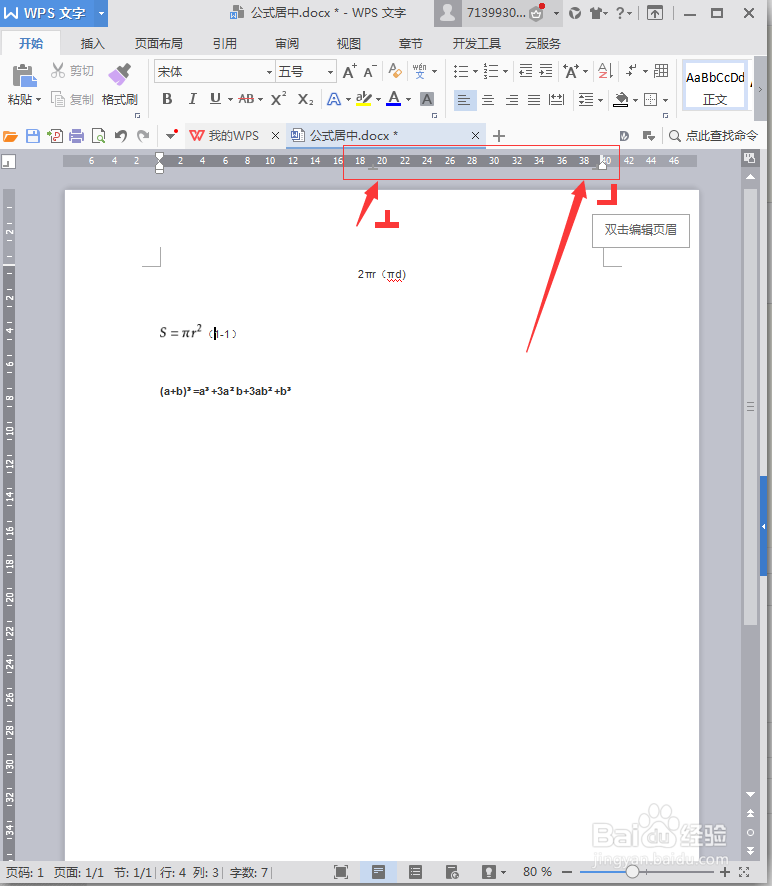This screenshot has width=772, height=886.
Task: Click 点此查找命令 search command box
Action: click(713, 136)
